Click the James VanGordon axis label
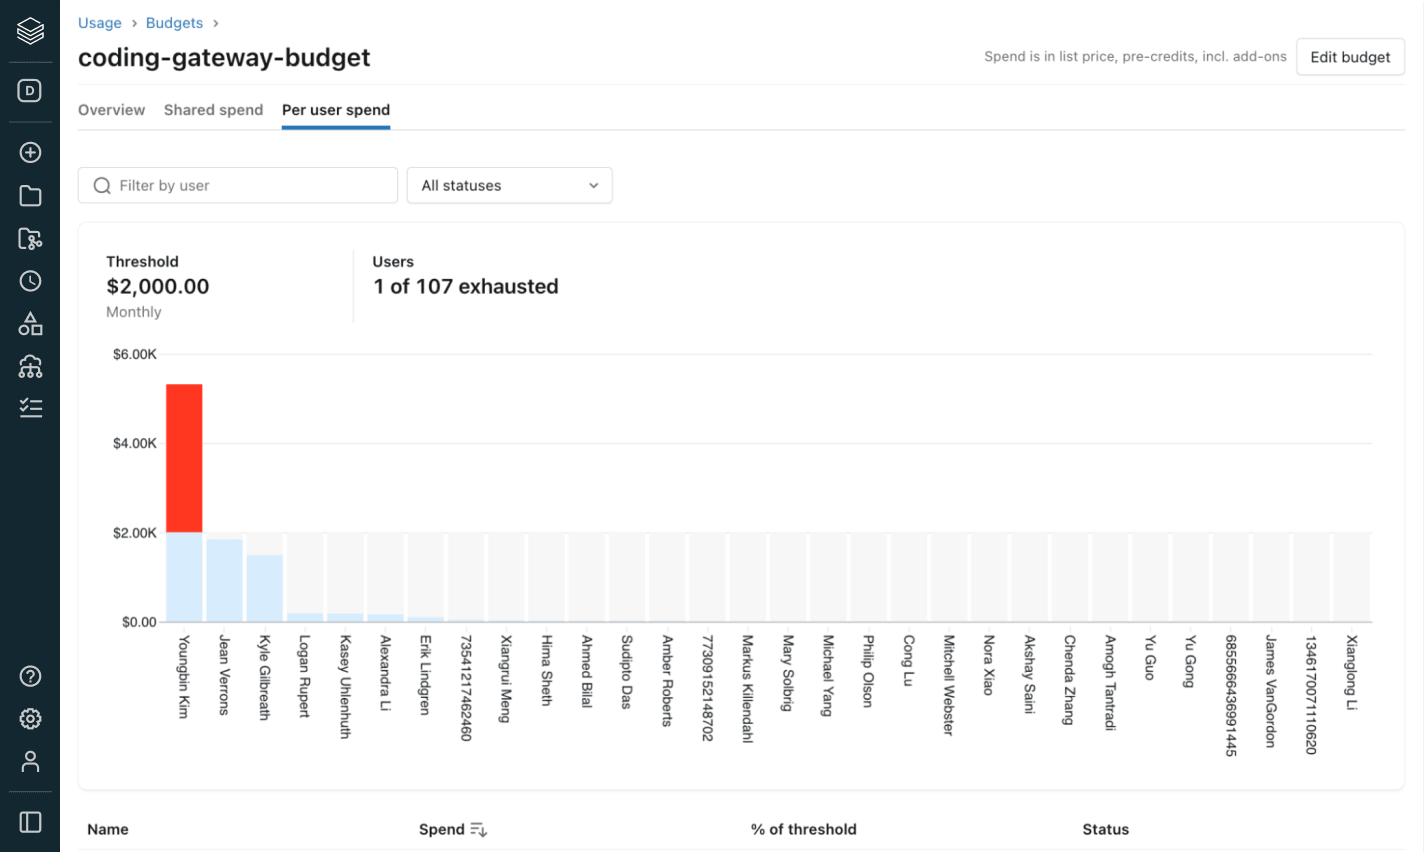1424x852 pixels. pyautogui.click(x=1271, y=691)
